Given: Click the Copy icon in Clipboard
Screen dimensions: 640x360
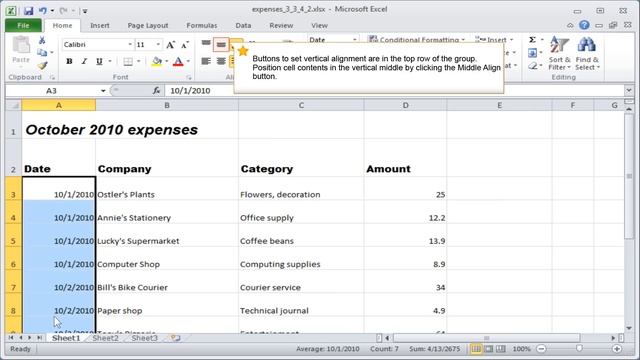Looking at the screenshot, I should (42, 52).
